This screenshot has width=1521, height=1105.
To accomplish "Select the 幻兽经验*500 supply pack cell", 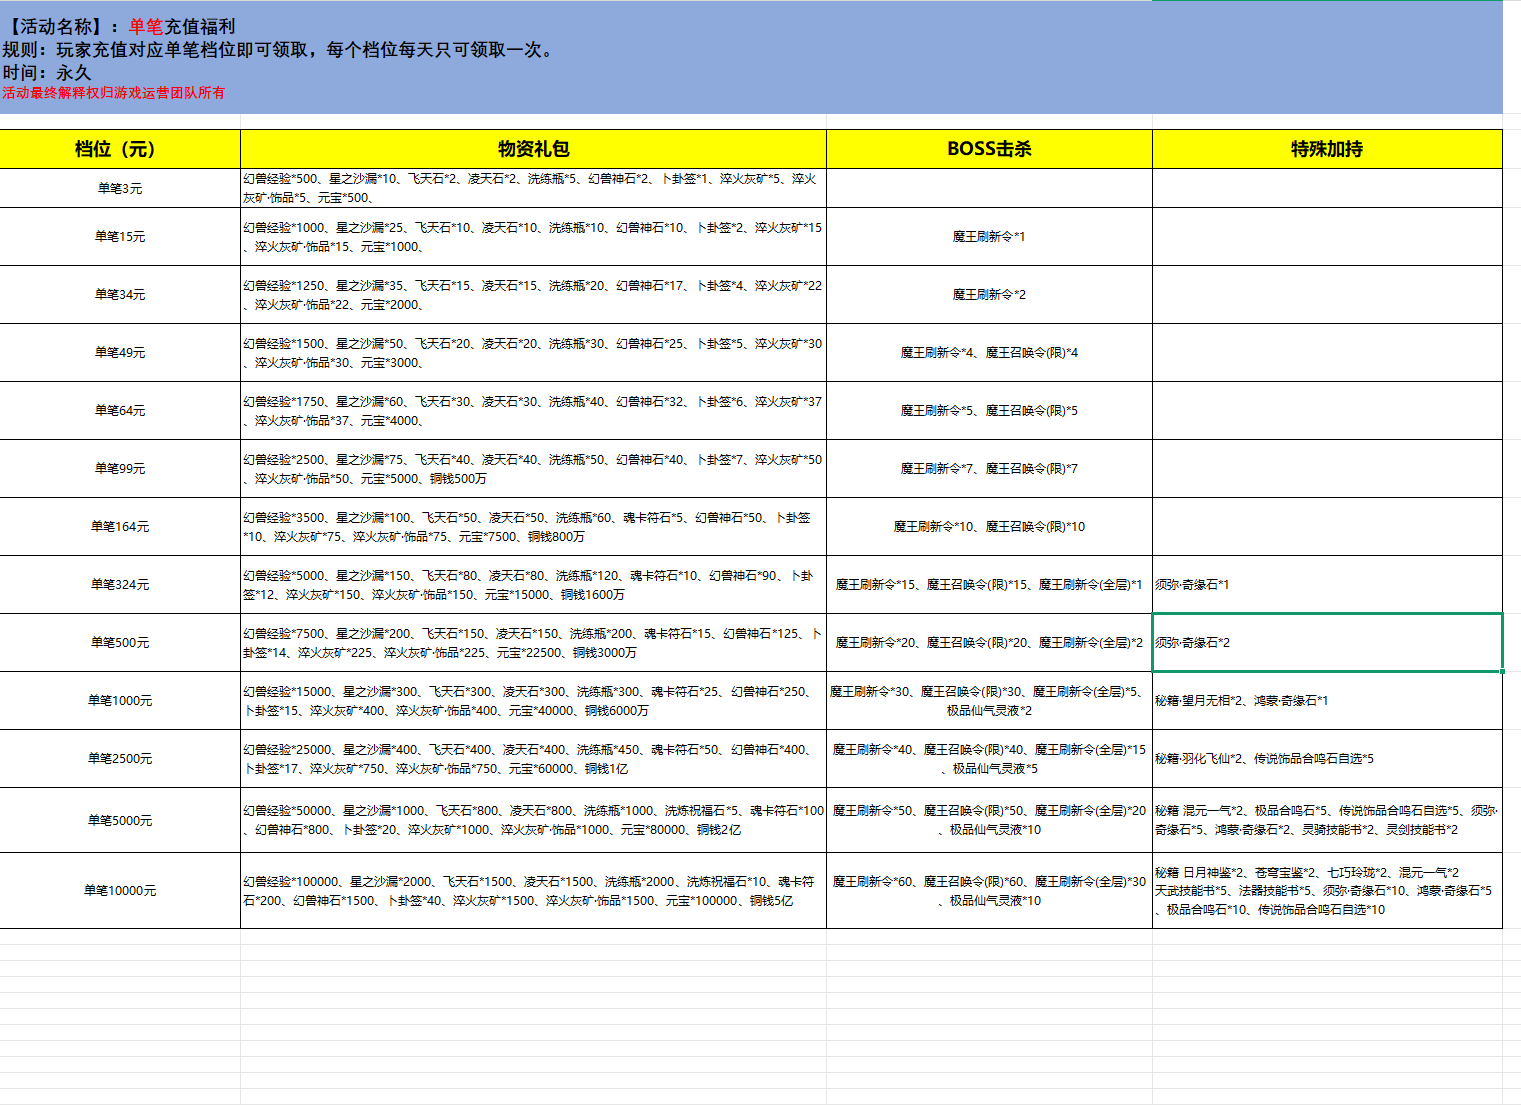I will [x=533, y=188].
